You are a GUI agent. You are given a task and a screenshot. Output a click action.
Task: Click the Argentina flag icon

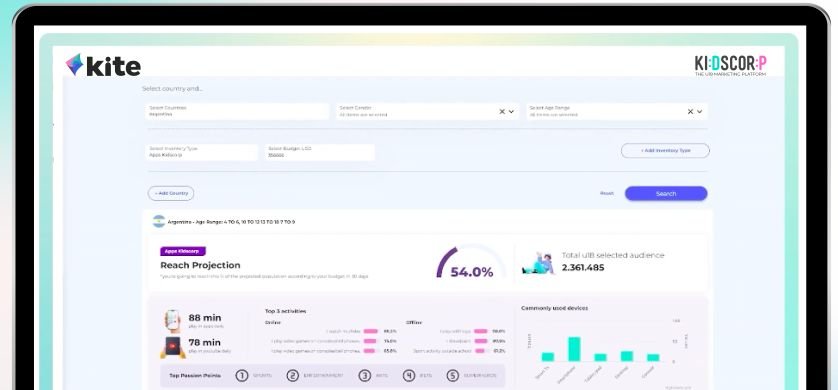159,222
